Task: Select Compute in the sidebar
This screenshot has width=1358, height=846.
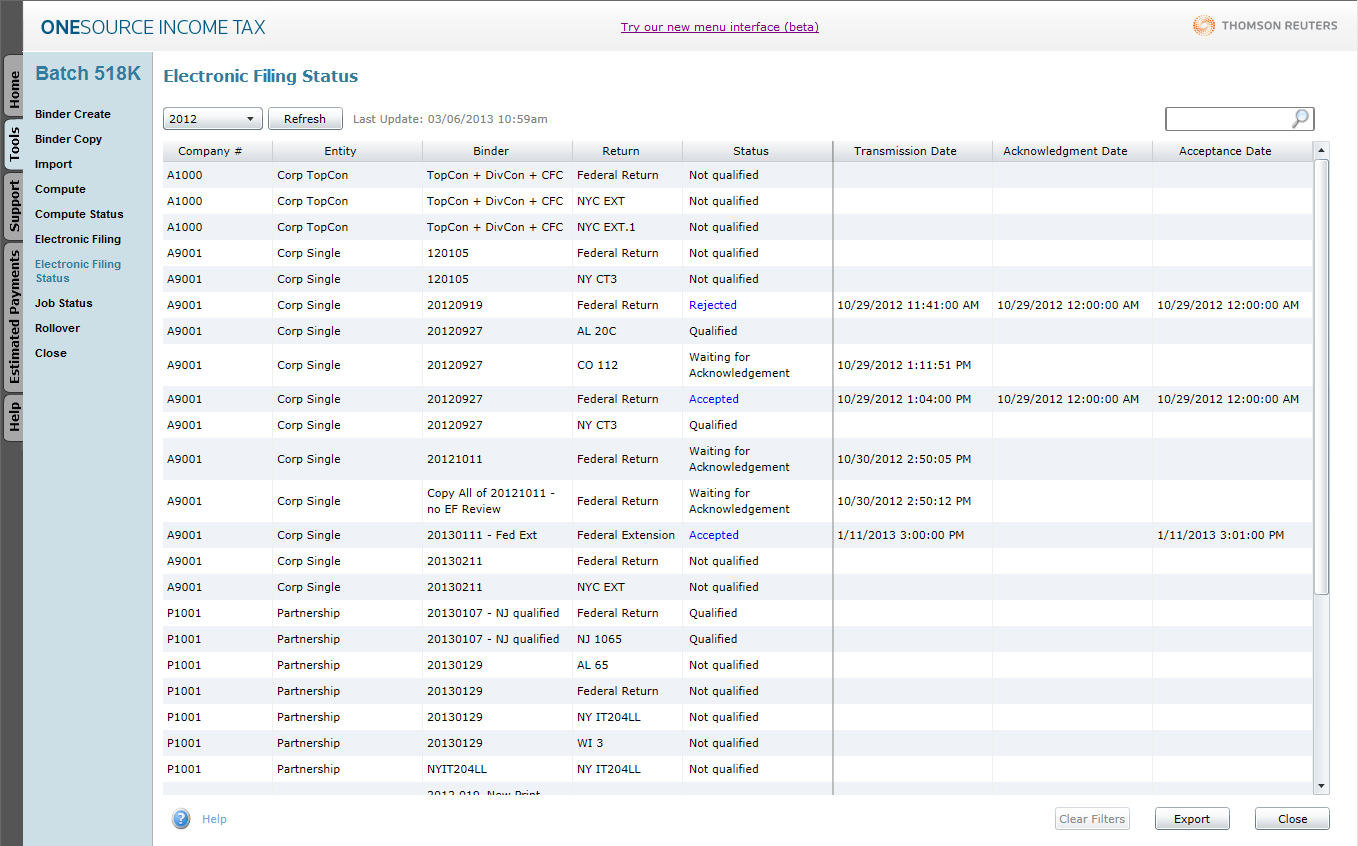Action: click(x=60, y=189)
